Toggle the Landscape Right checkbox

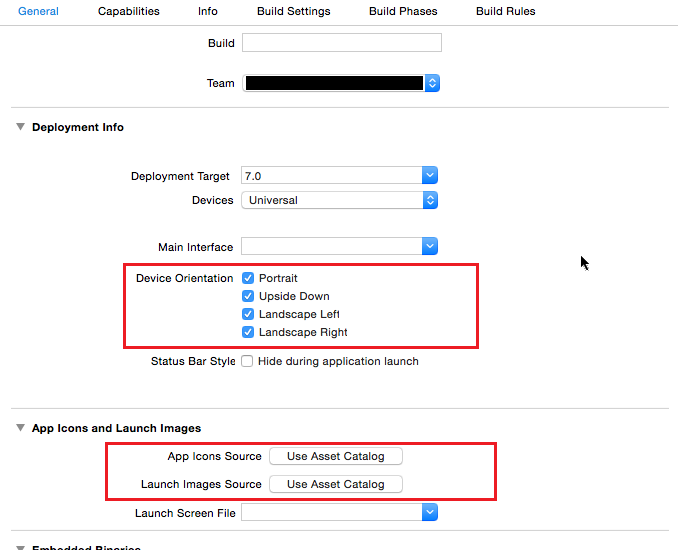[x=248, y=332]
